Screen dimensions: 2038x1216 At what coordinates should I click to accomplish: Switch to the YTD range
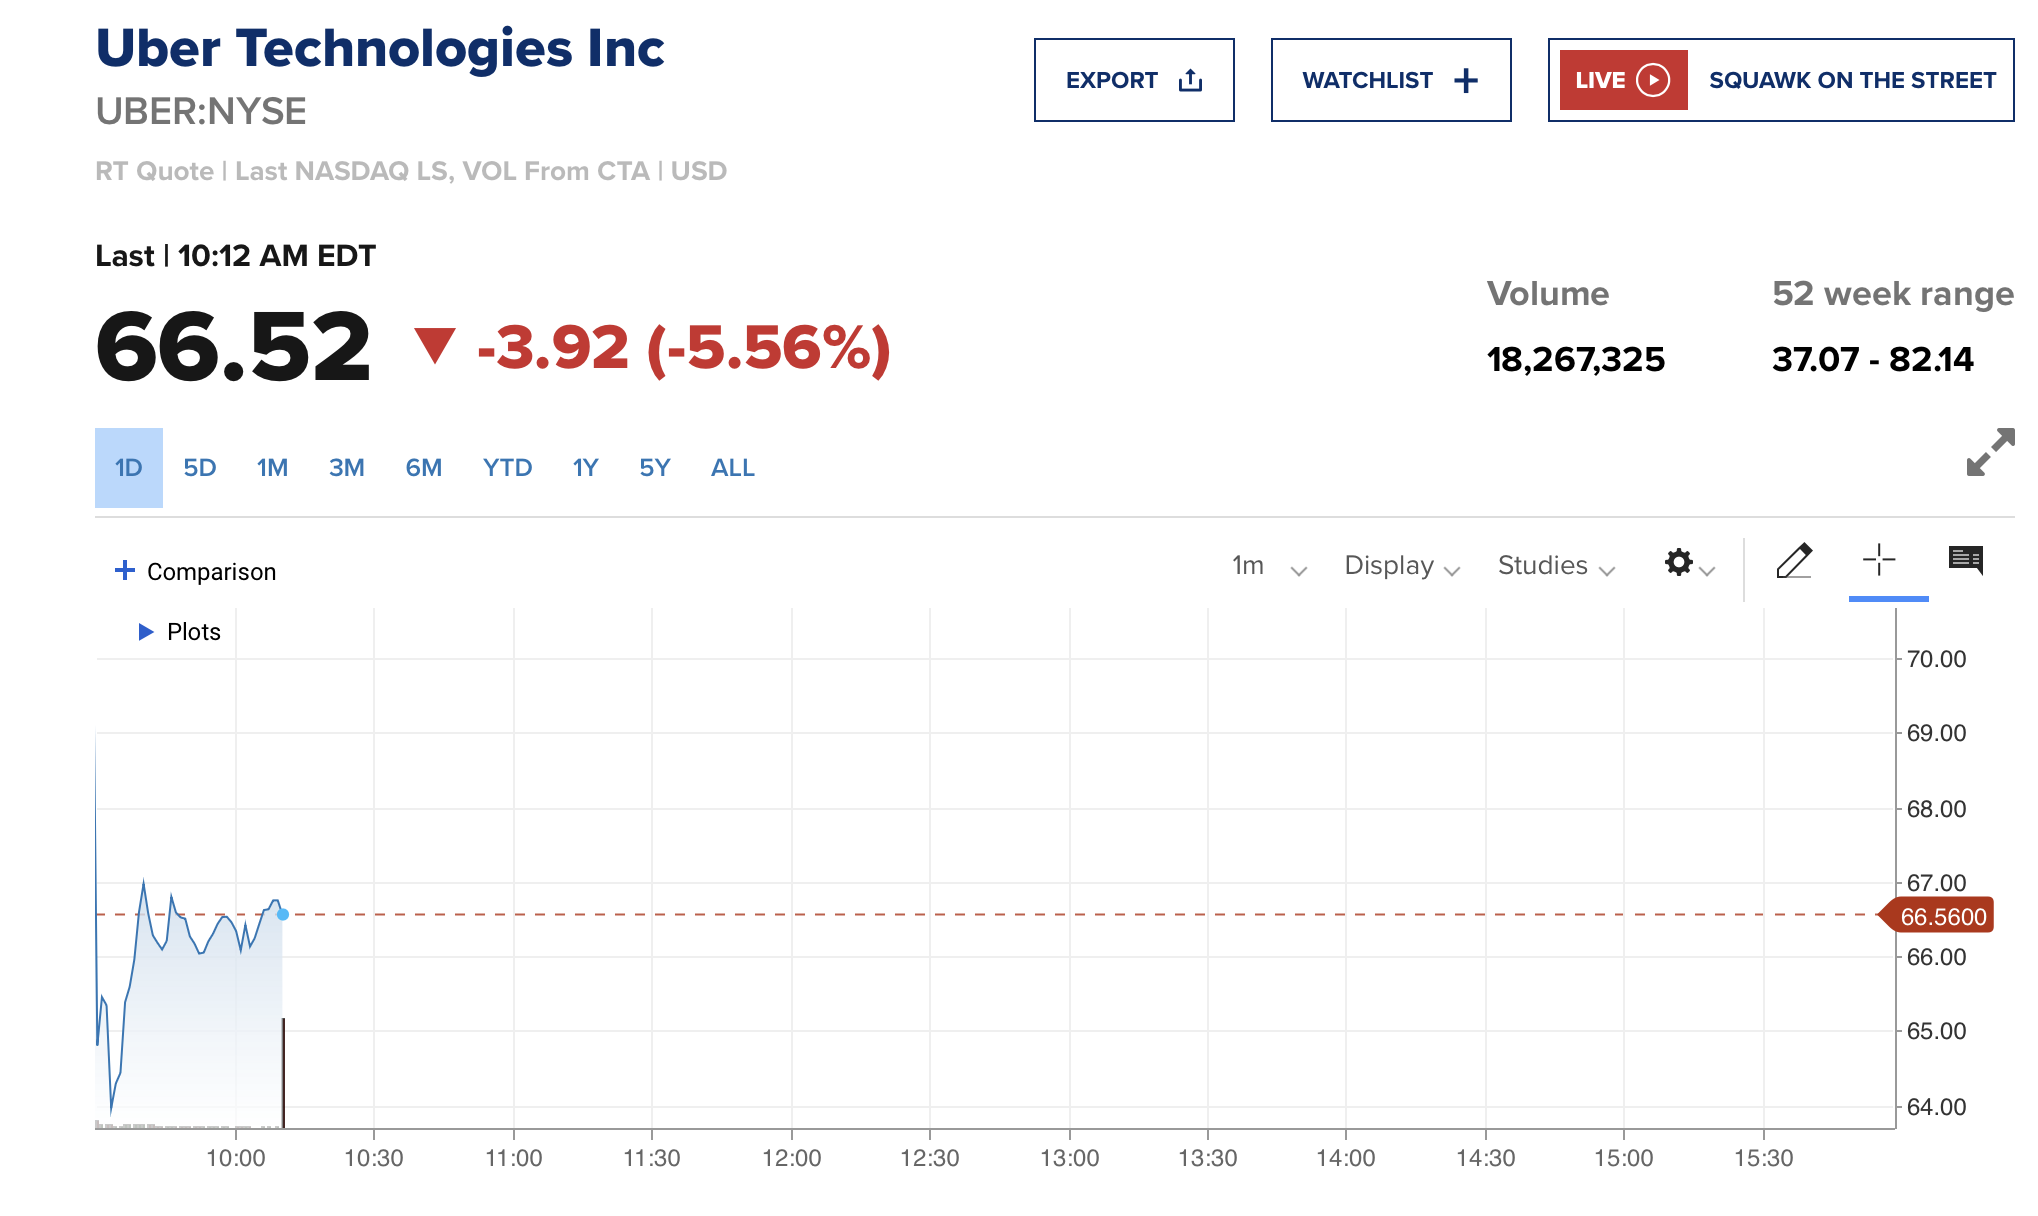pos(507,468)
